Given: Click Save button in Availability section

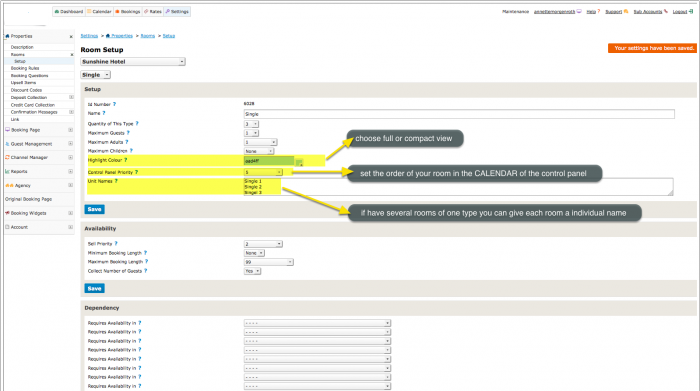Looking at the screenshot, I should pyautogui.click(x=94, y=288).
